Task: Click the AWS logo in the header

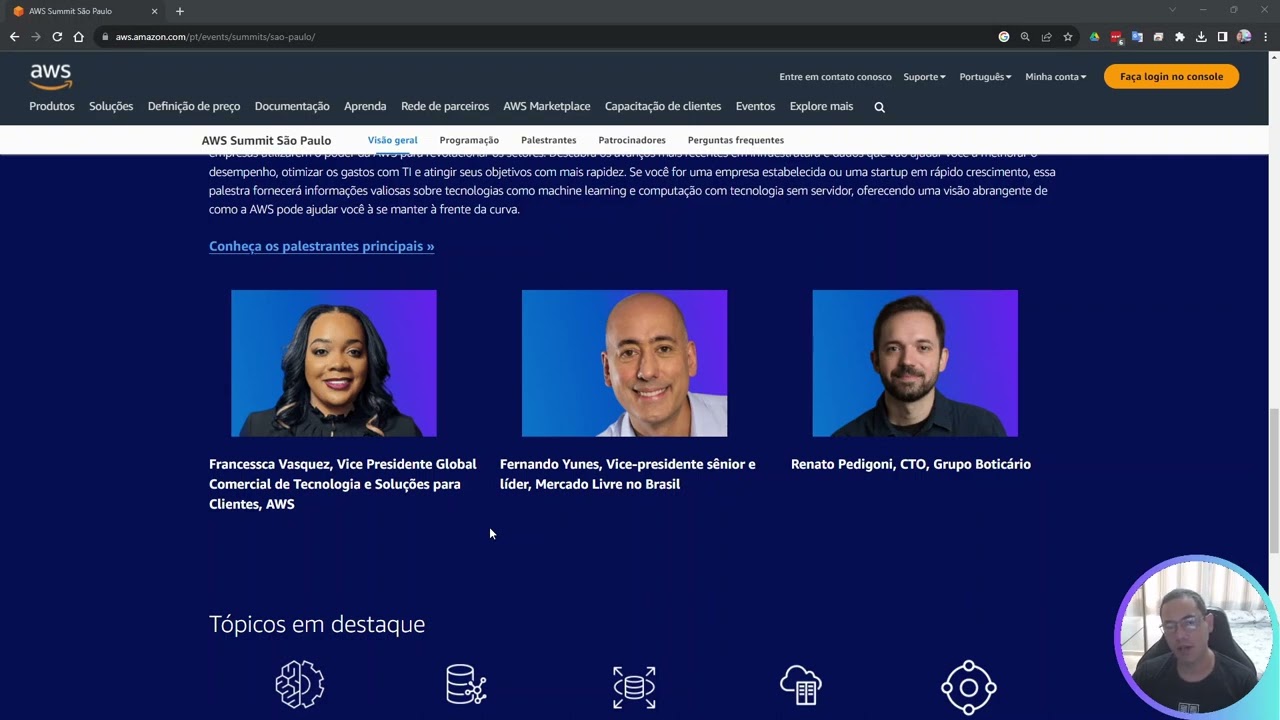Action: click(x=50, y=76)
